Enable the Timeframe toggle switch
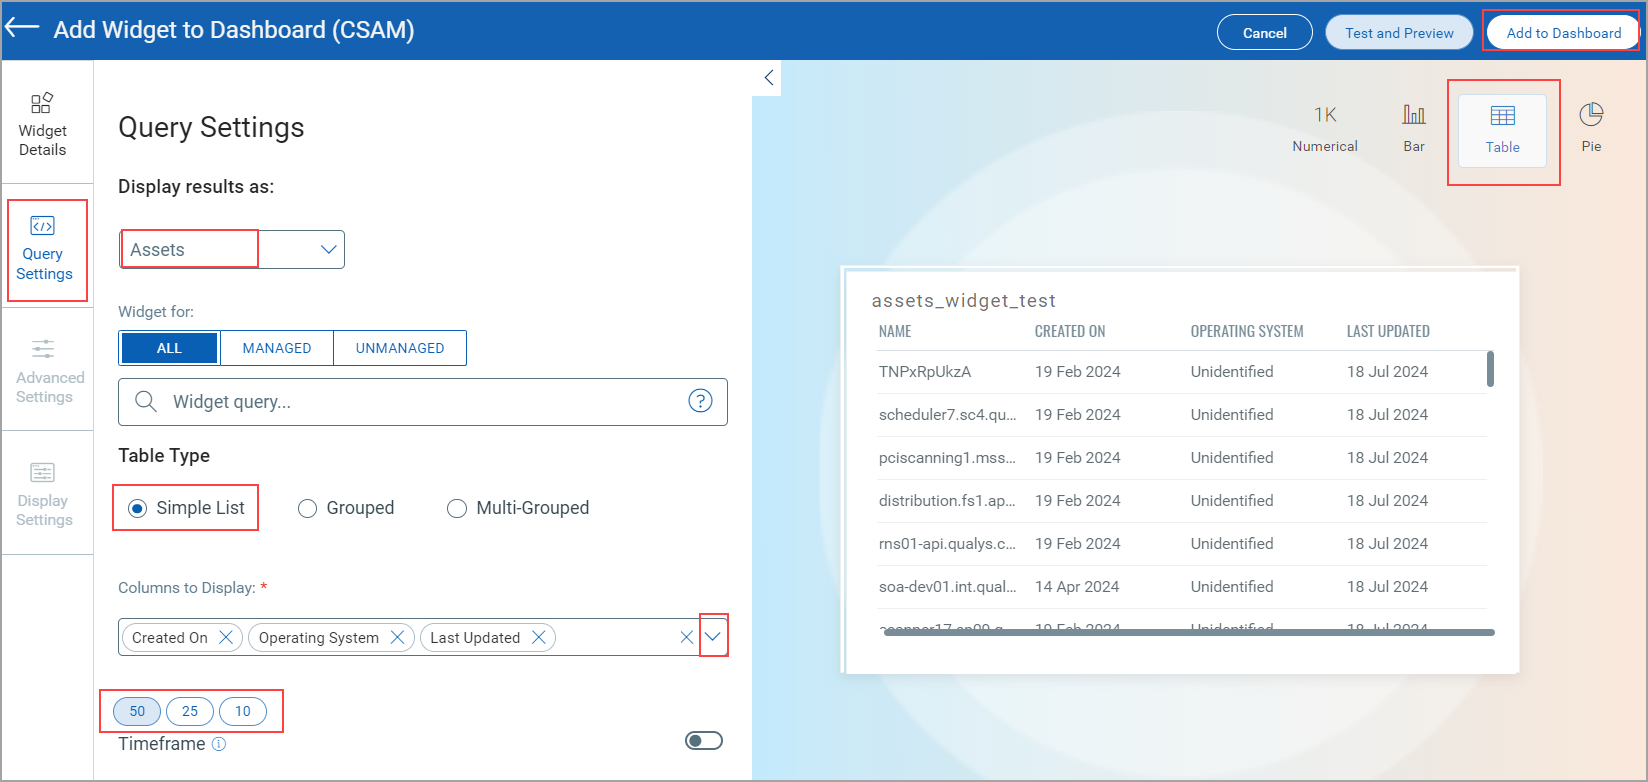This screenshot has width=1648, height=782. pos(704,740)
